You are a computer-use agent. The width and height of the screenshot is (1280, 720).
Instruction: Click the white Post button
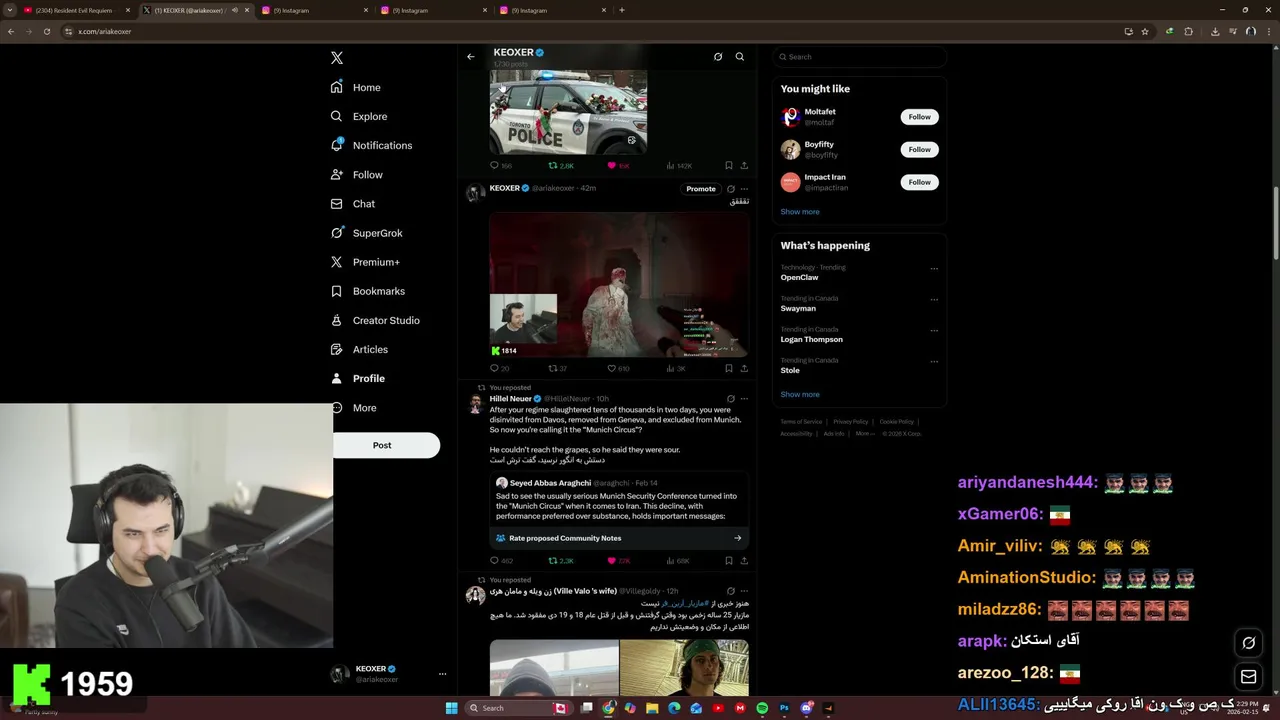pyautogui.click(x=386, y=445)
